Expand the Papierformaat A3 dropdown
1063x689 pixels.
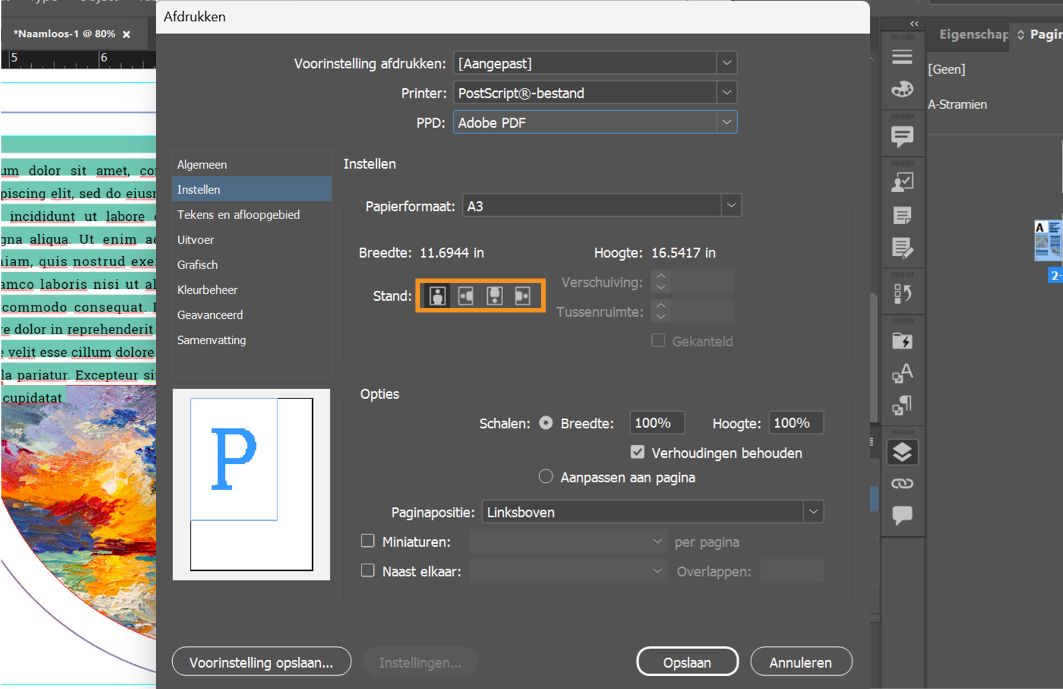(601, 205)
